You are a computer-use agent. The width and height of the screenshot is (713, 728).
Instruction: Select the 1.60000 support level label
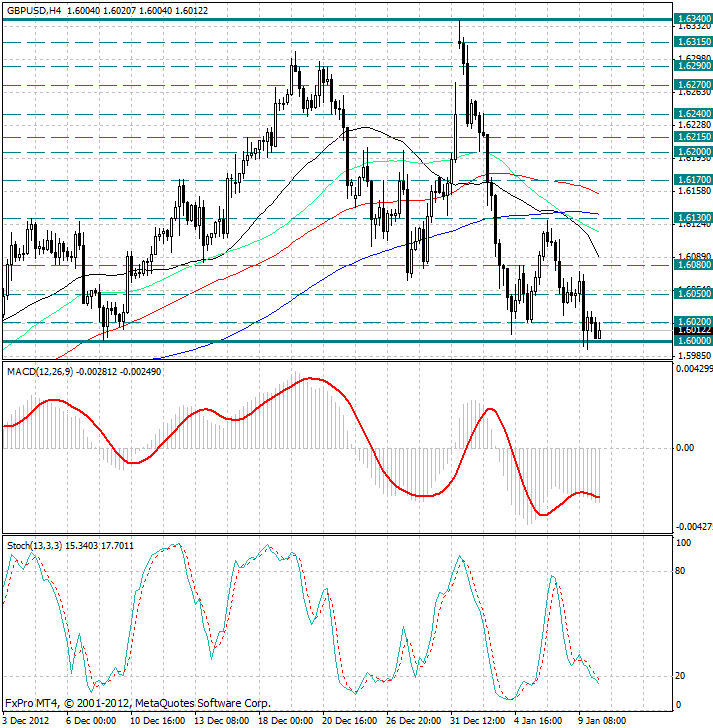point(693,340)
